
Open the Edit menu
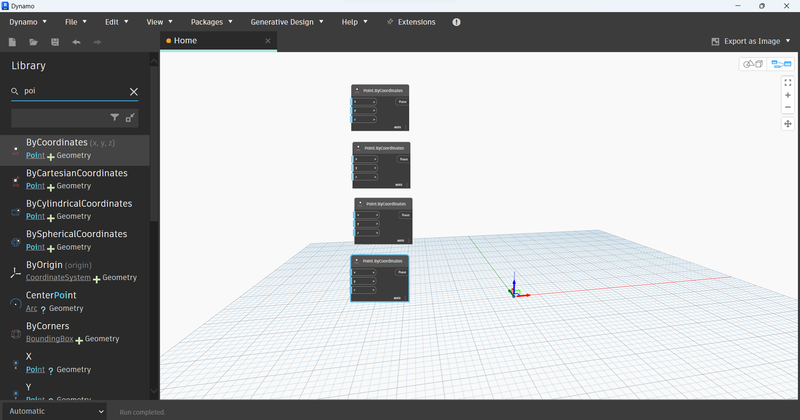pyautogui.click(x=116, y=22)
